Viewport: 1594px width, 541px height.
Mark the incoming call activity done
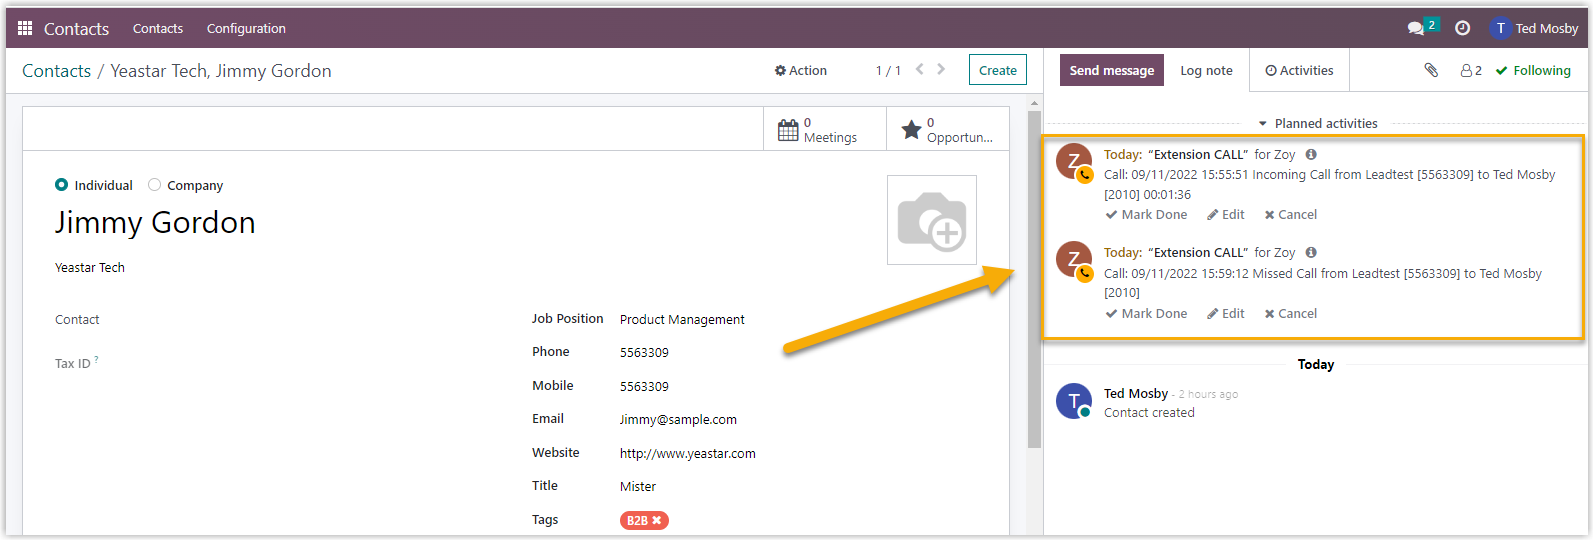pyautogui.click(x=1146, y=215)
